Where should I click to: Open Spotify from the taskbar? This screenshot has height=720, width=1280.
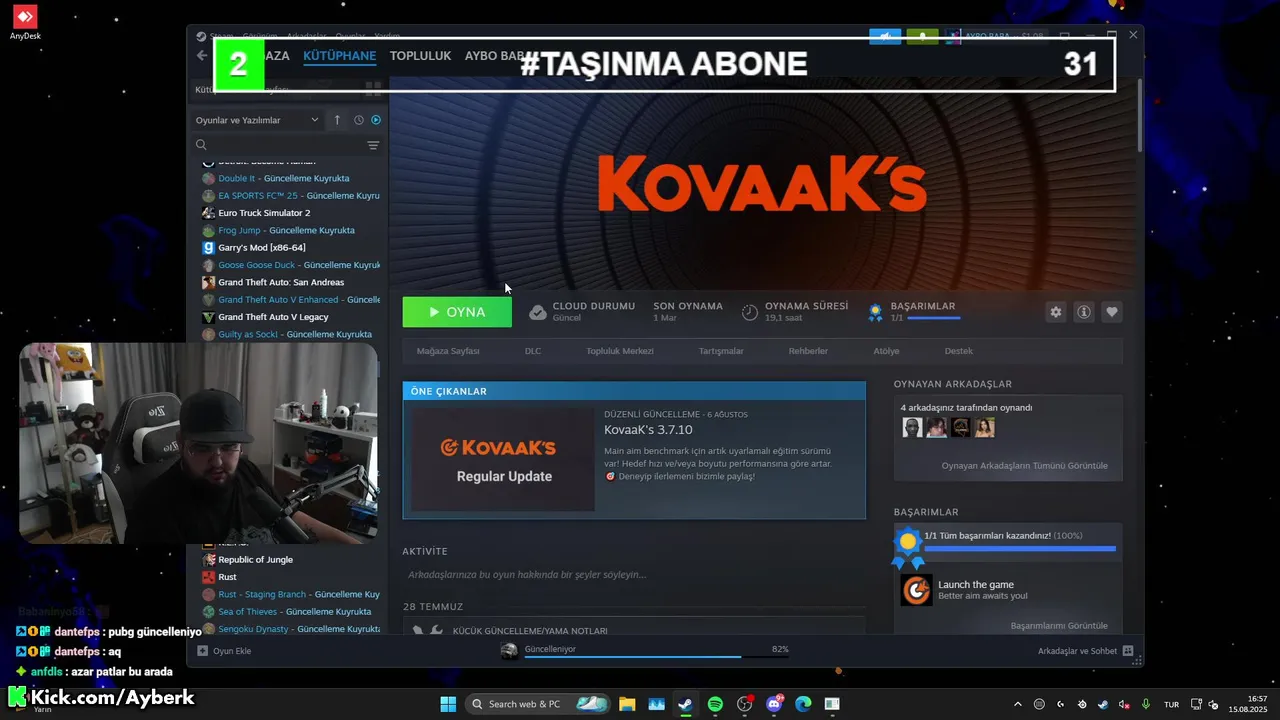coord(715,704)
